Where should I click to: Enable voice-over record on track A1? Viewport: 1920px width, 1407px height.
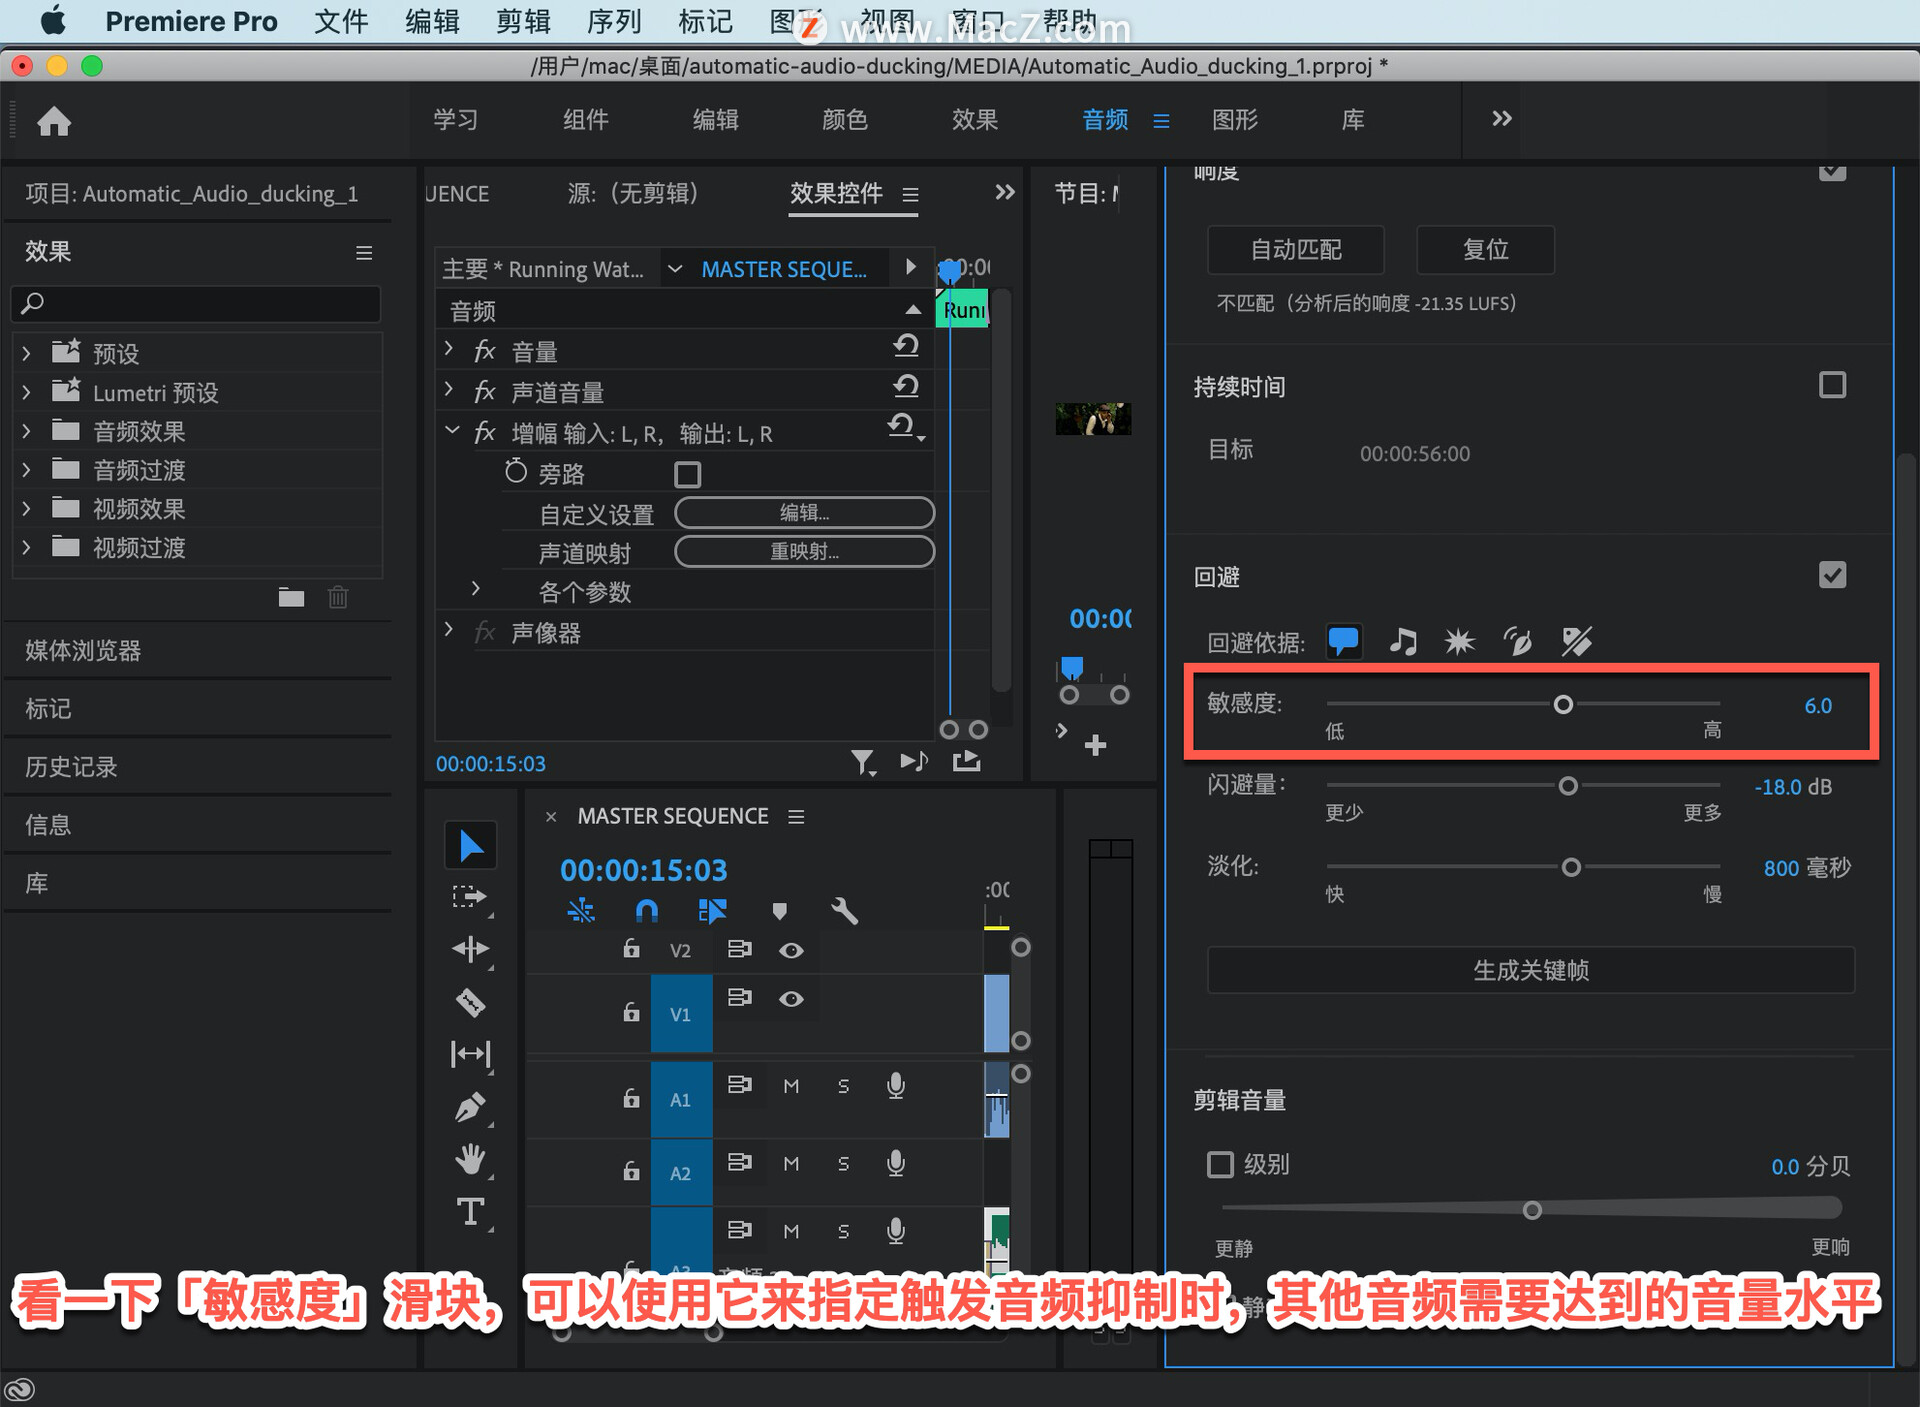(896, 1086)
